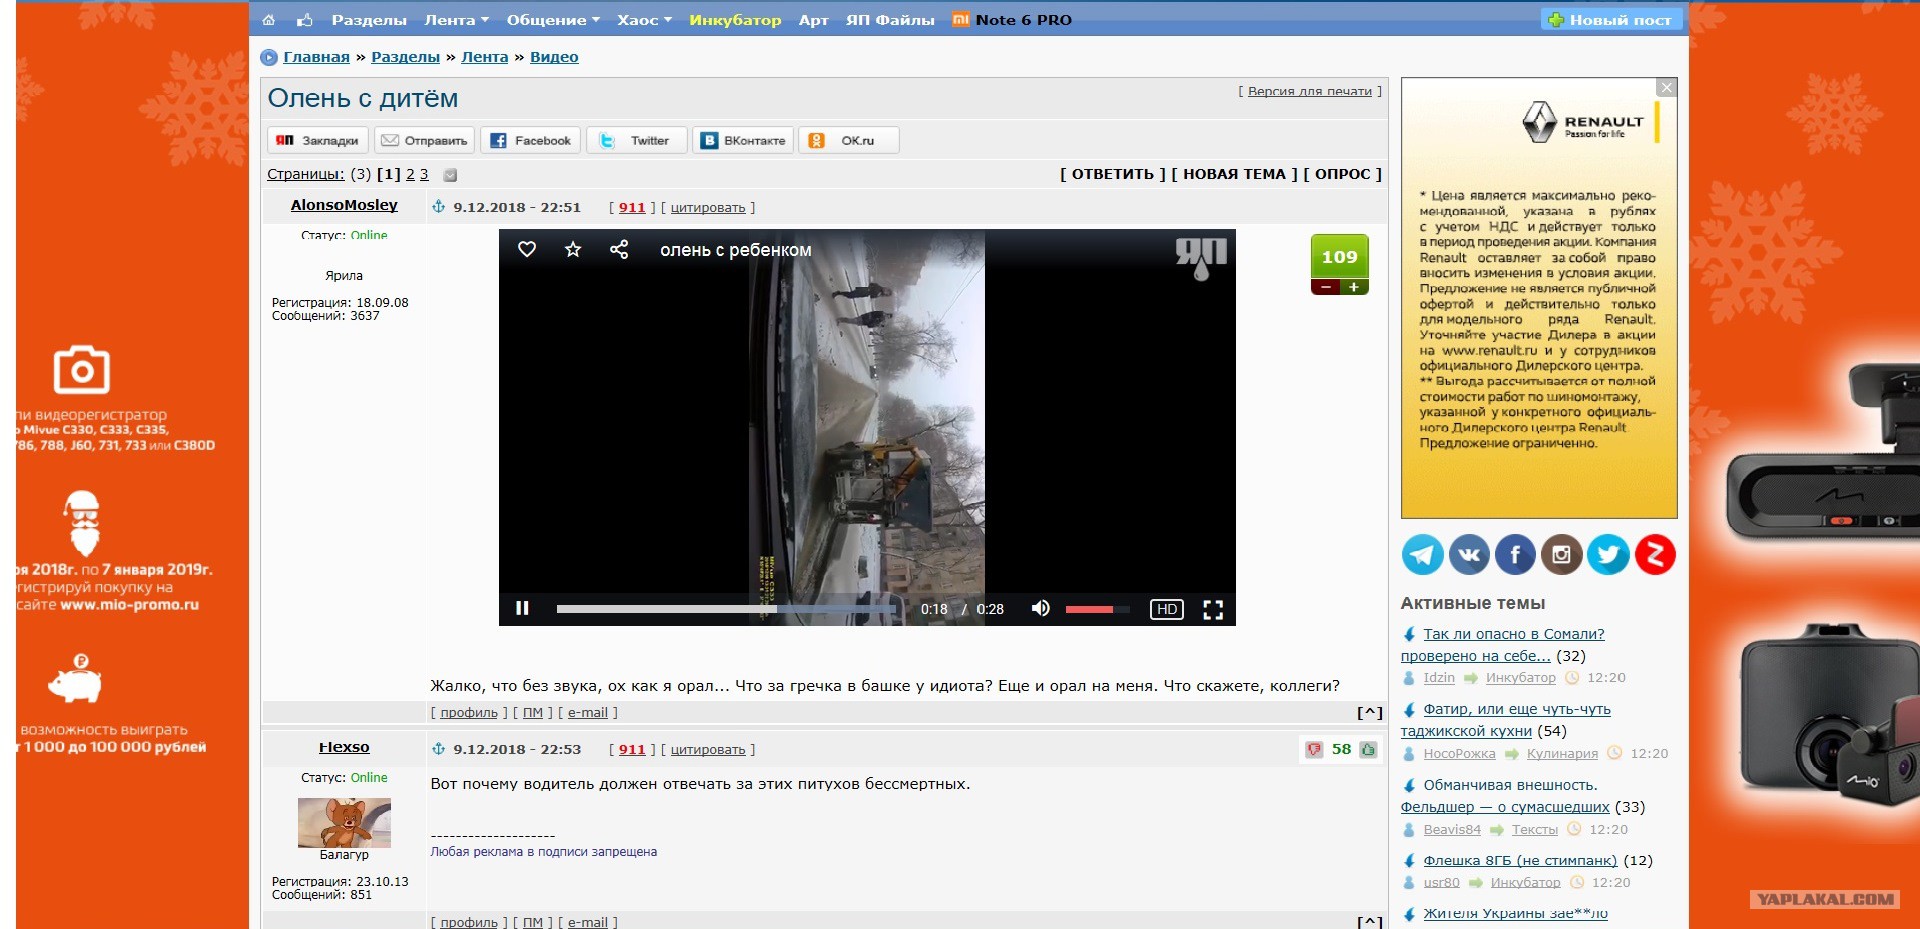Give Hexso's post a thumbs down
Screen dimensions: 1920x929
1314,749
